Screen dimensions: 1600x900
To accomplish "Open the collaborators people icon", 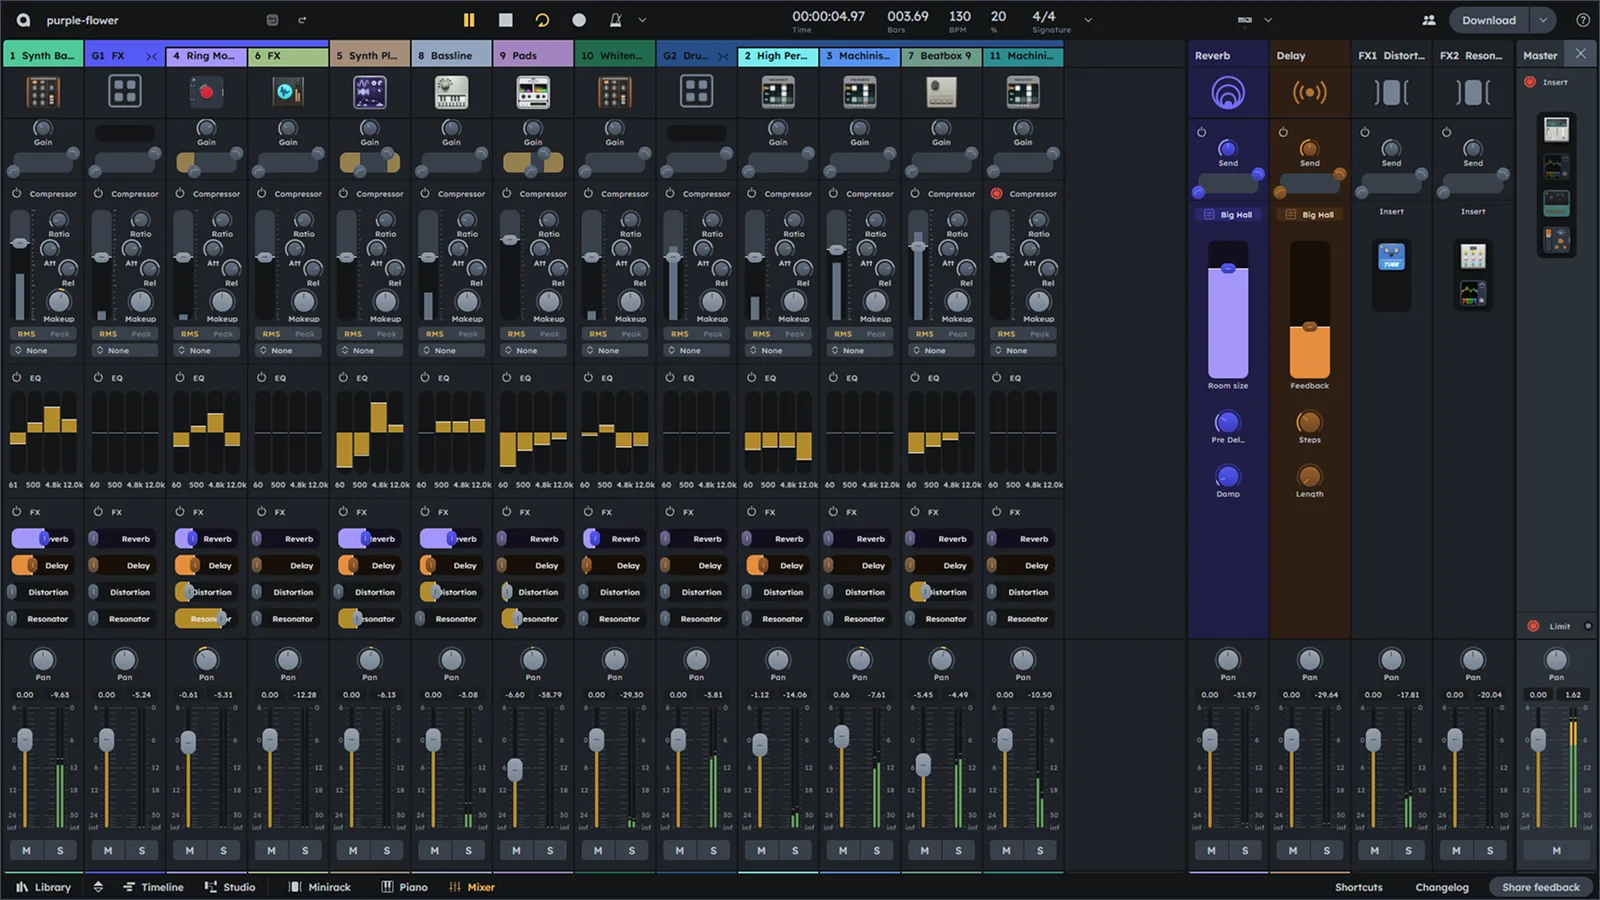I will [1429, 20].
